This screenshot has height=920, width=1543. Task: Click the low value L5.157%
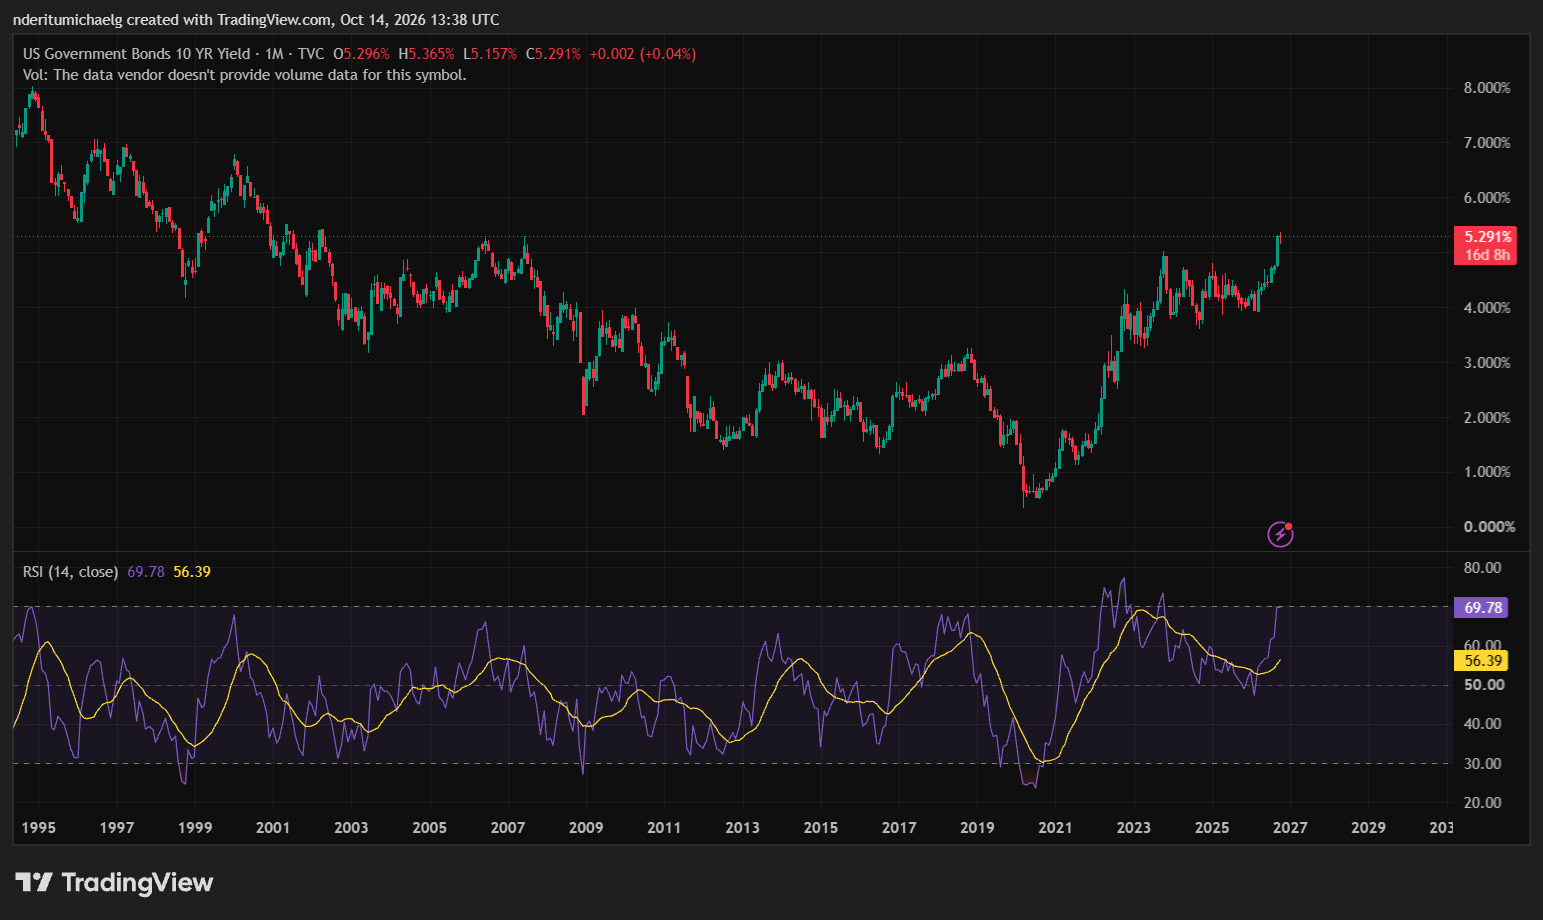(x=490, y=54)
